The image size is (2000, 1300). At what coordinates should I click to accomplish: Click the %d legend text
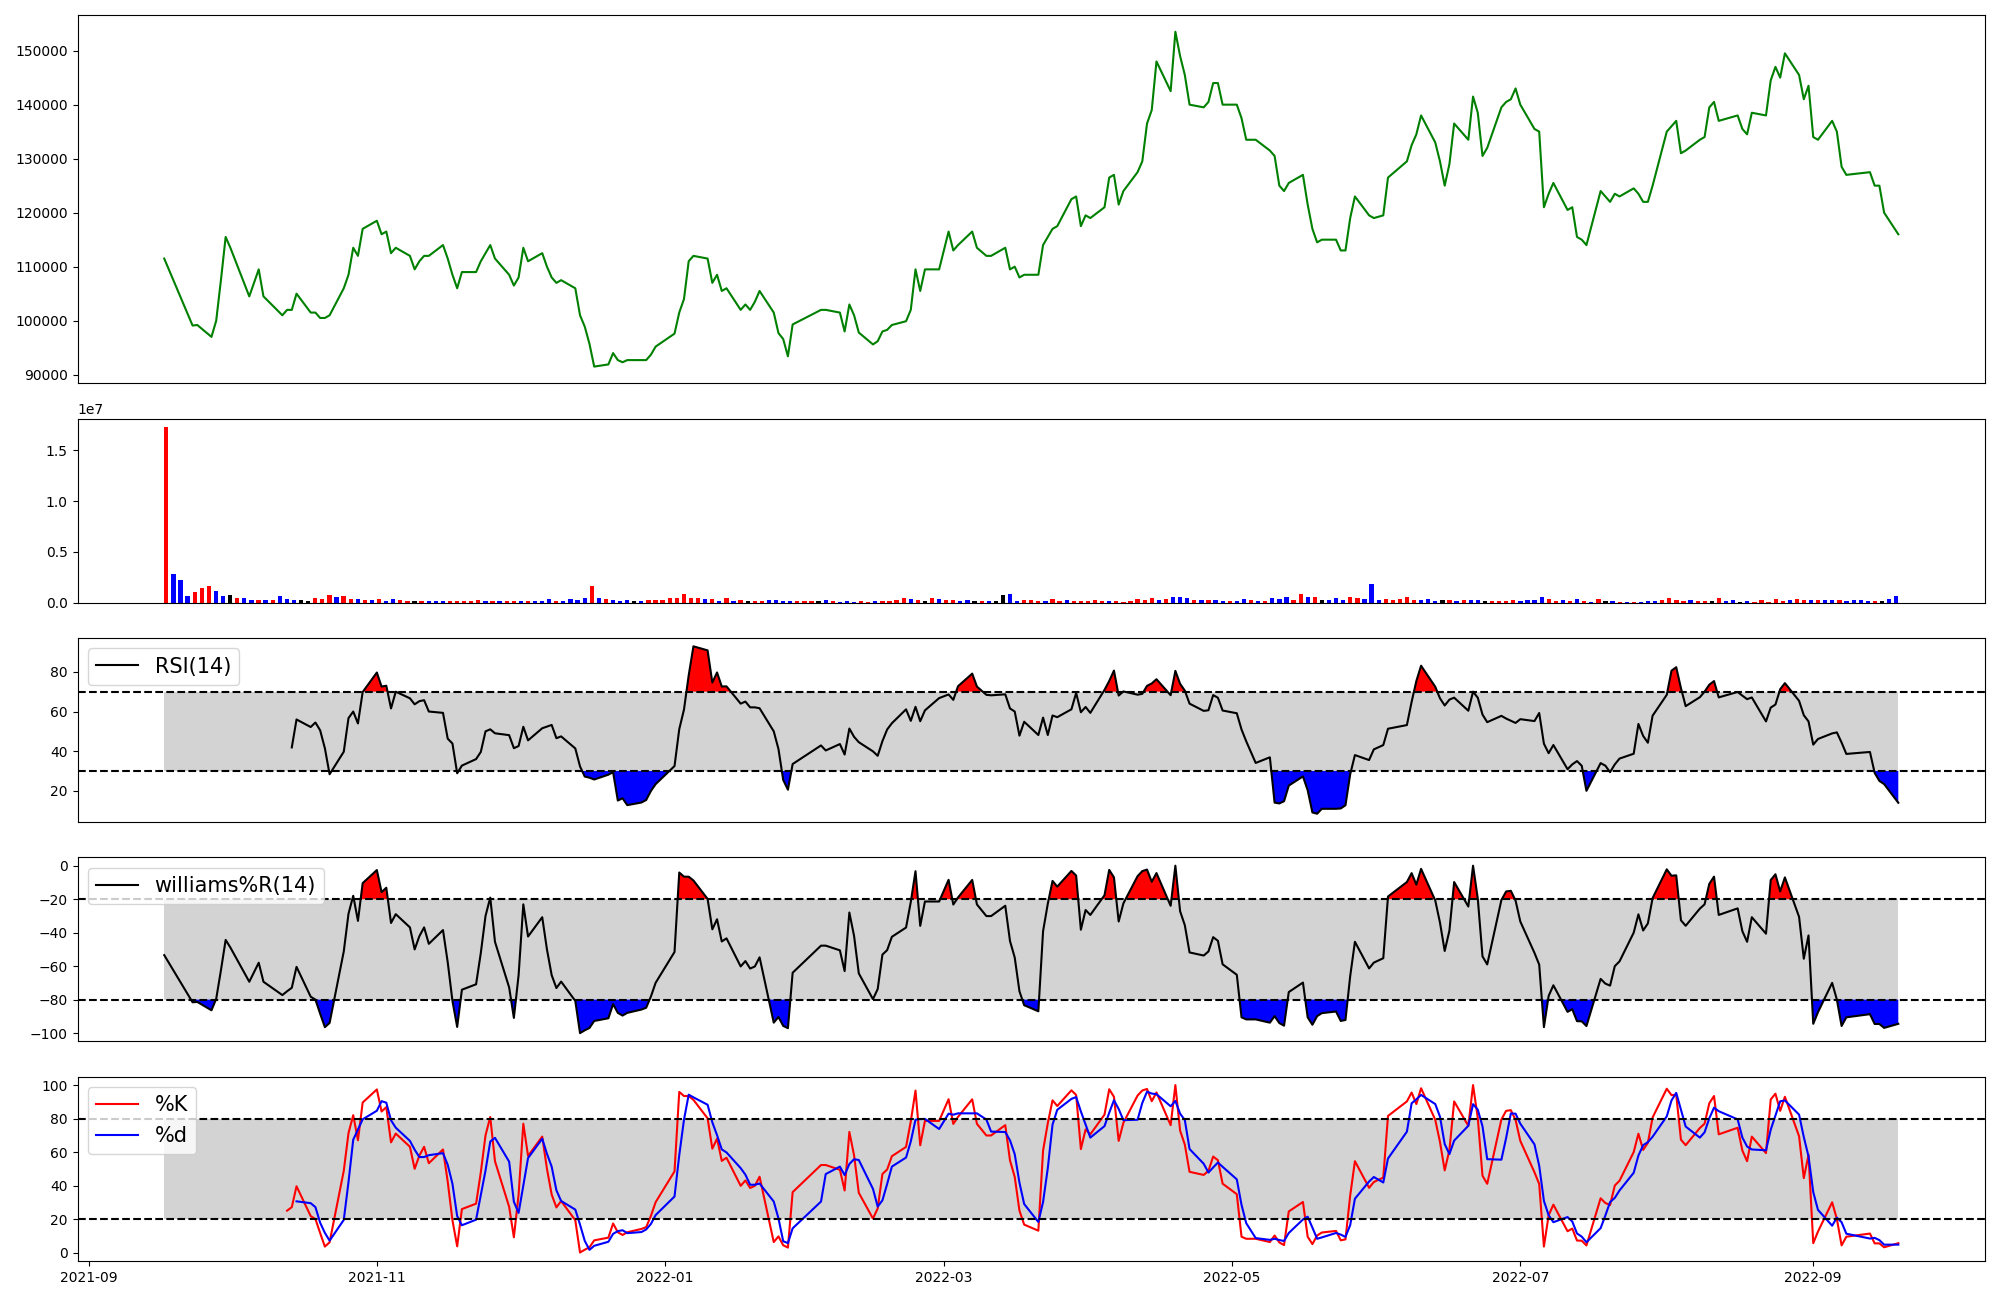(171, 1135)
